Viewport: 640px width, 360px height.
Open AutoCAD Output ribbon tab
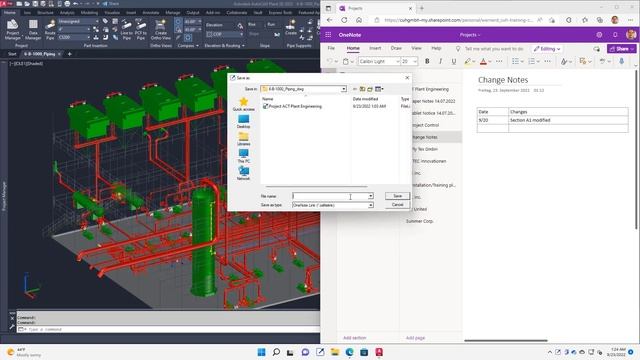click(193, 13)
